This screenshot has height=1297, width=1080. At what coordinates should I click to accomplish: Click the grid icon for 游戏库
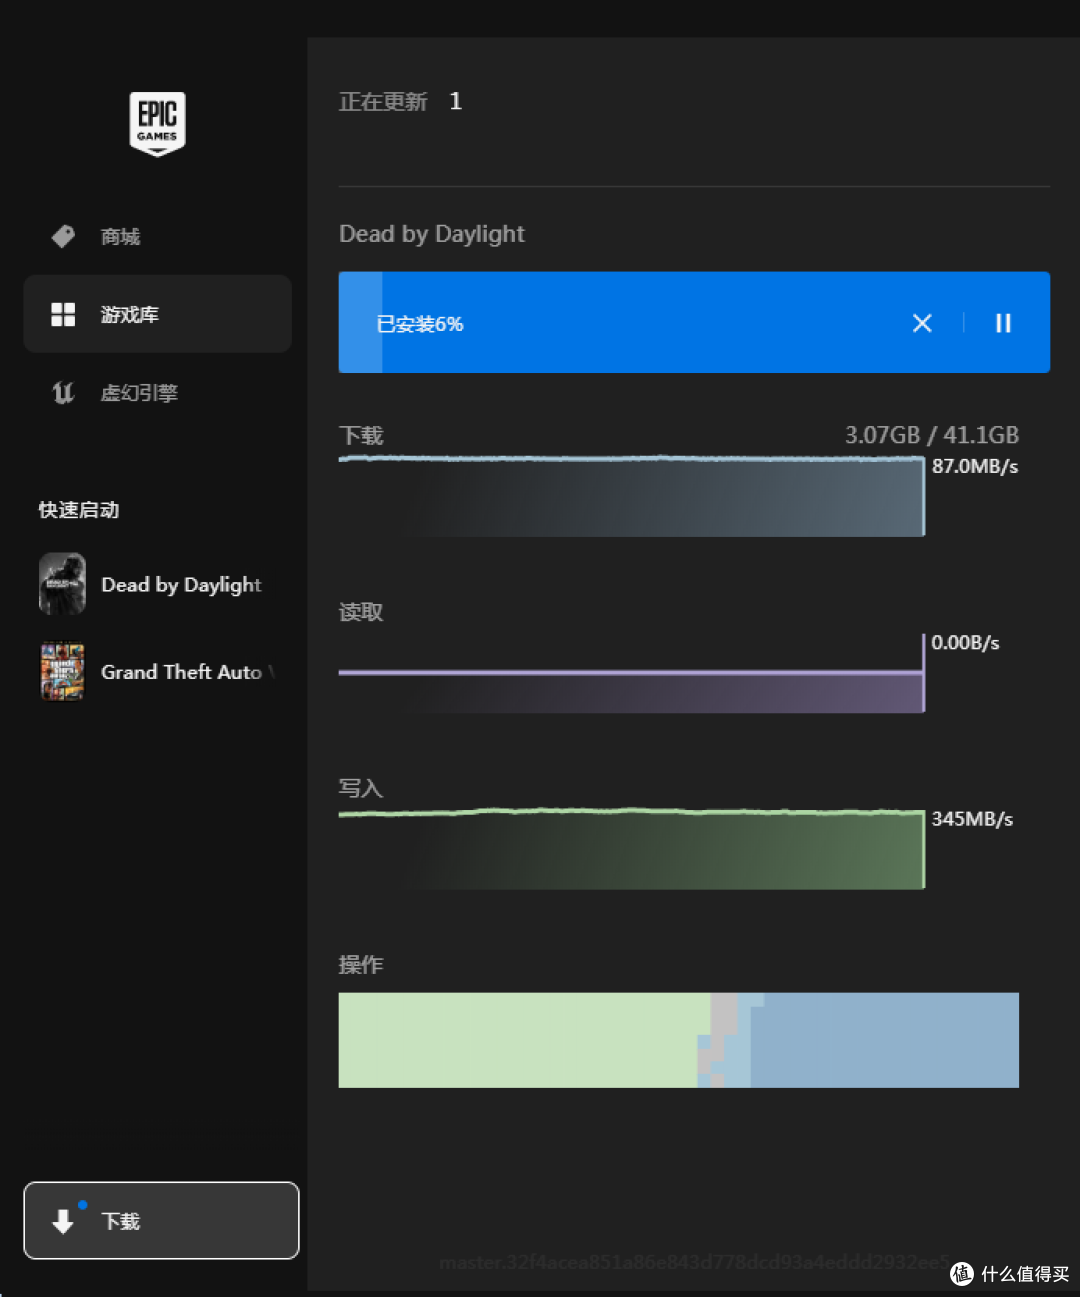pyautogui.click(x=63, y=314)
